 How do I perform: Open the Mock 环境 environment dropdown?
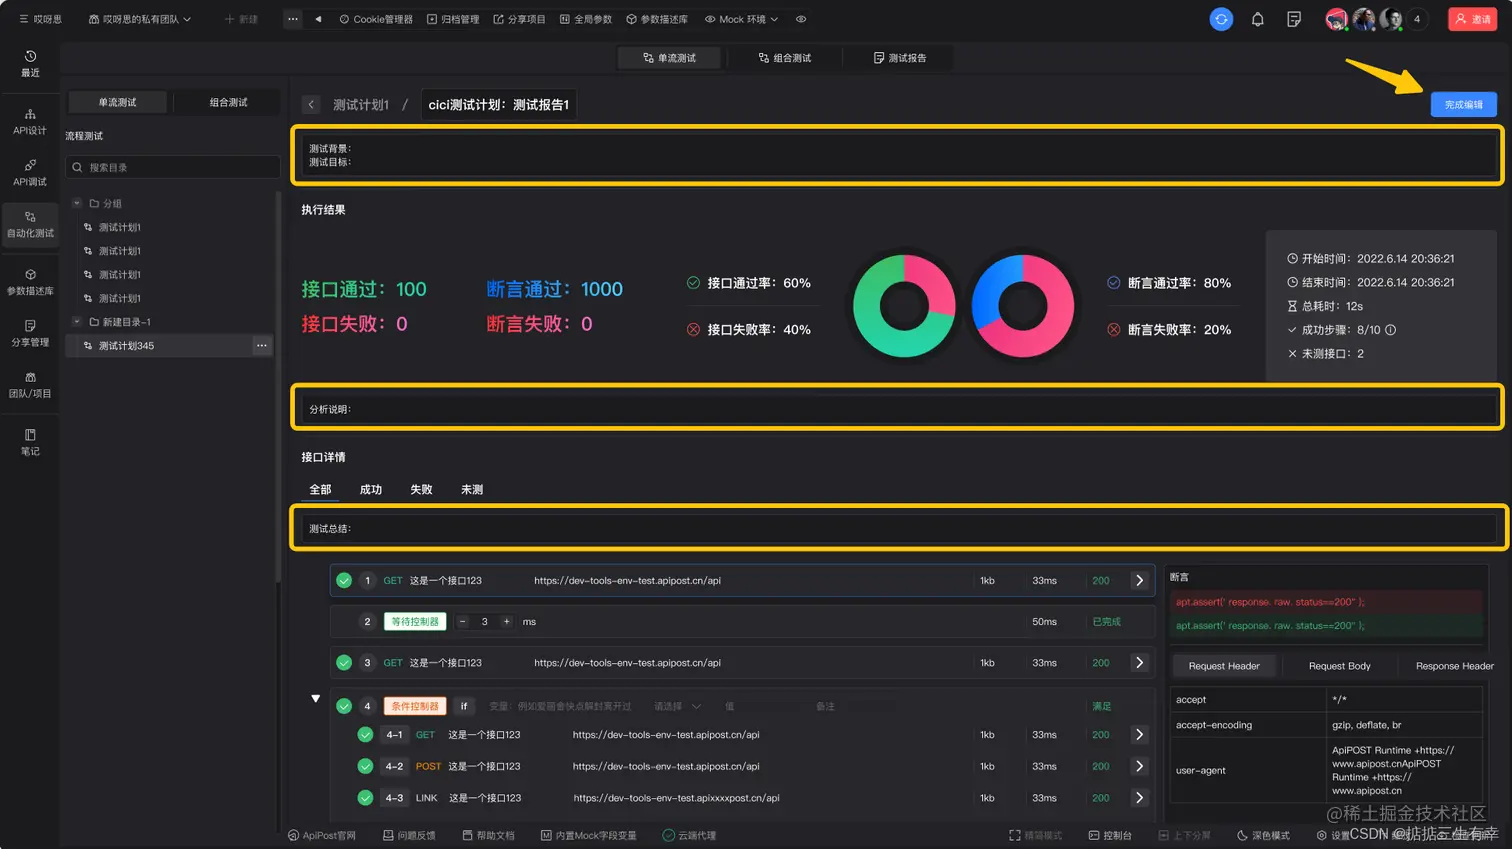(x=742, y=19)
